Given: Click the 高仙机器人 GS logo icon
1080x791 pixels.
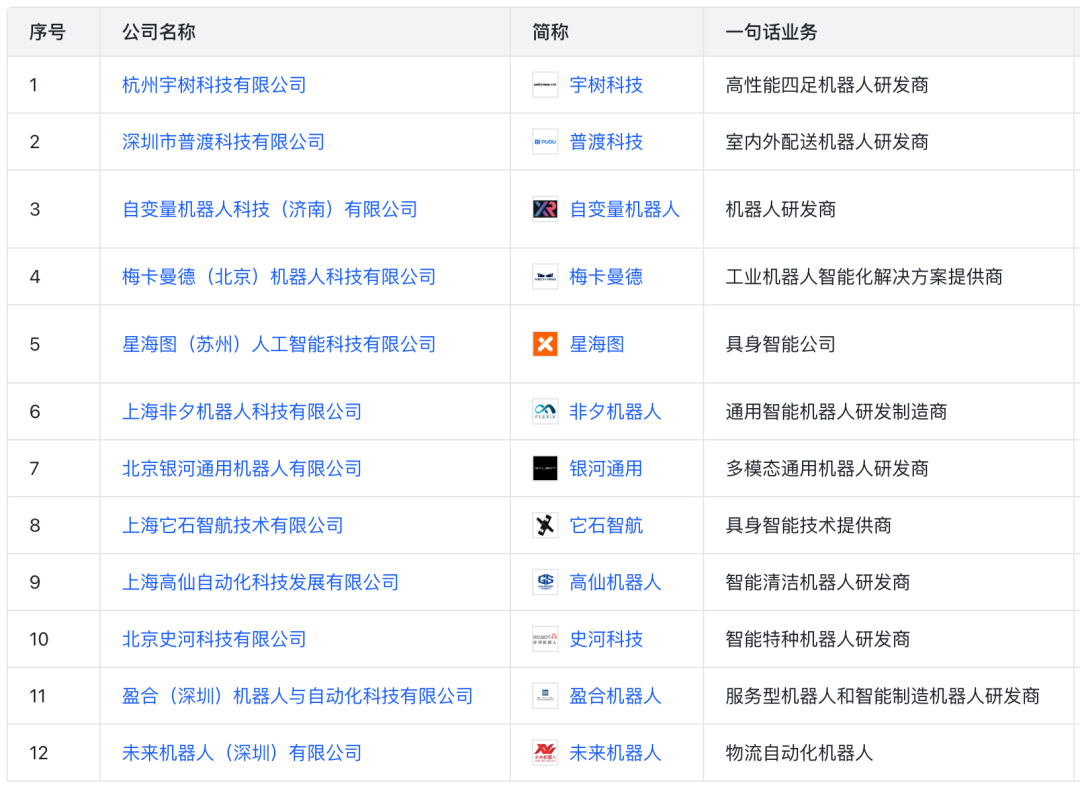Looking at the screenshot, I should click(x=545, y=582).
